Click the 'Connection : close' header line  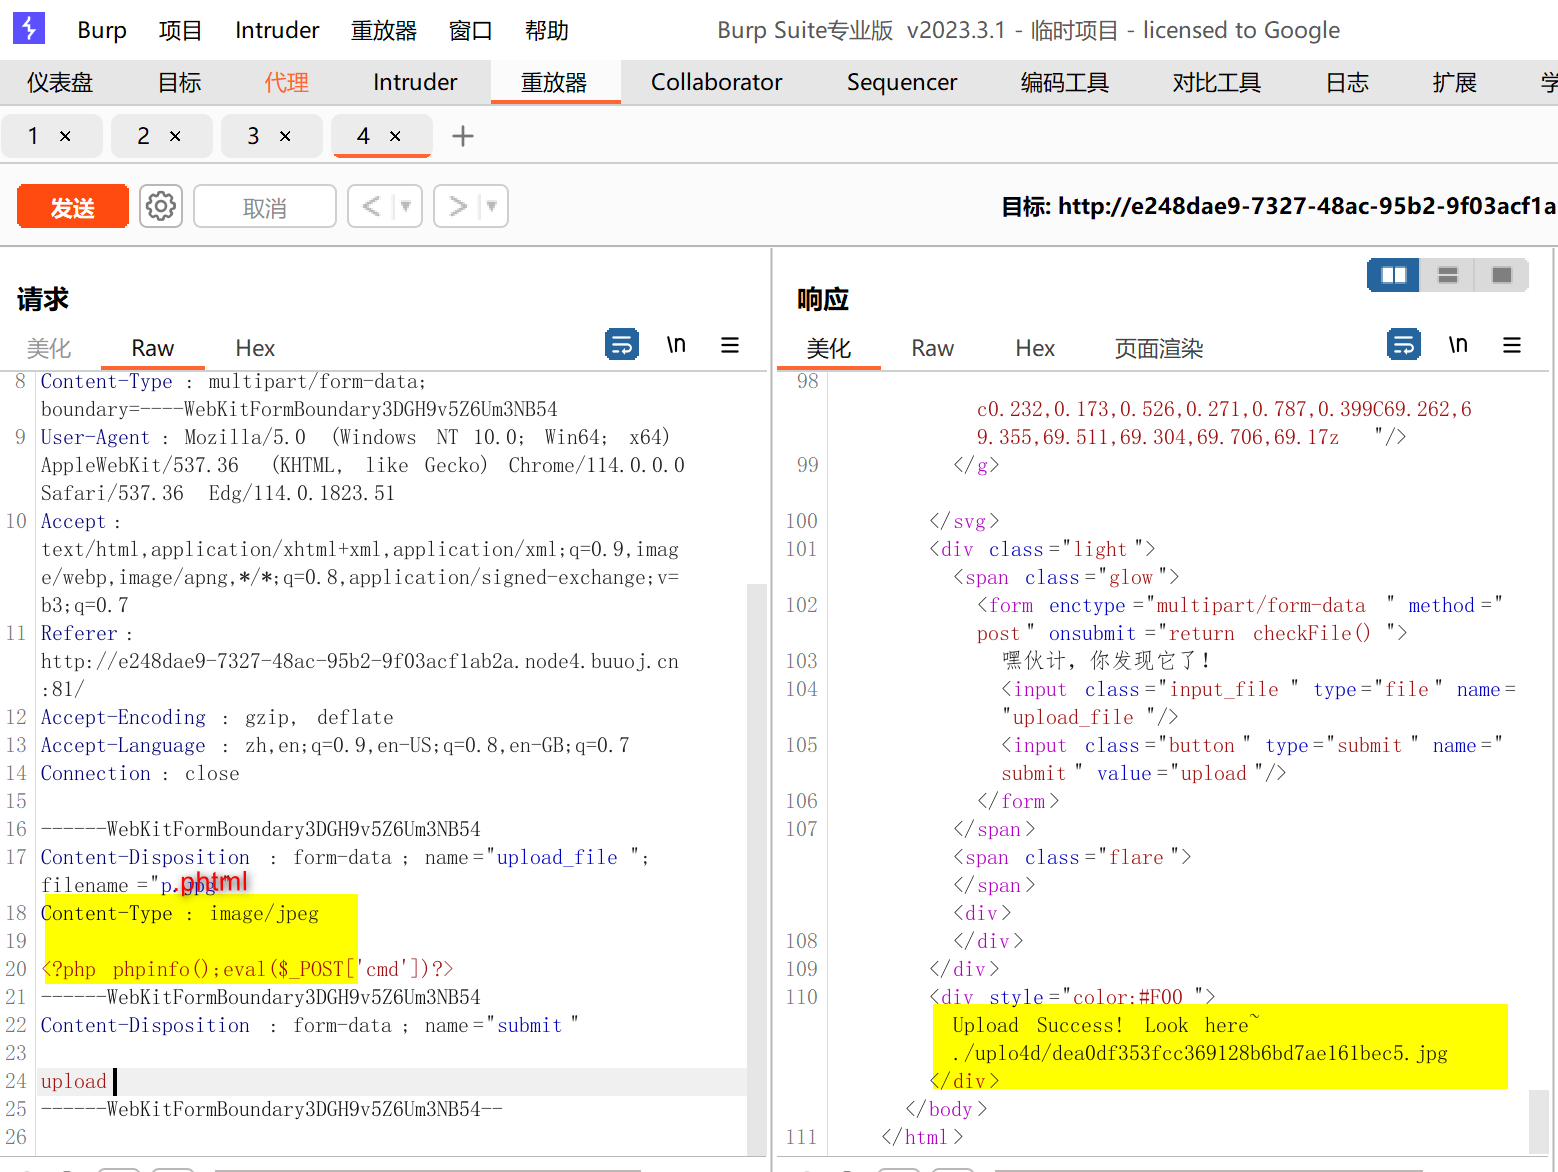point(140,773)
